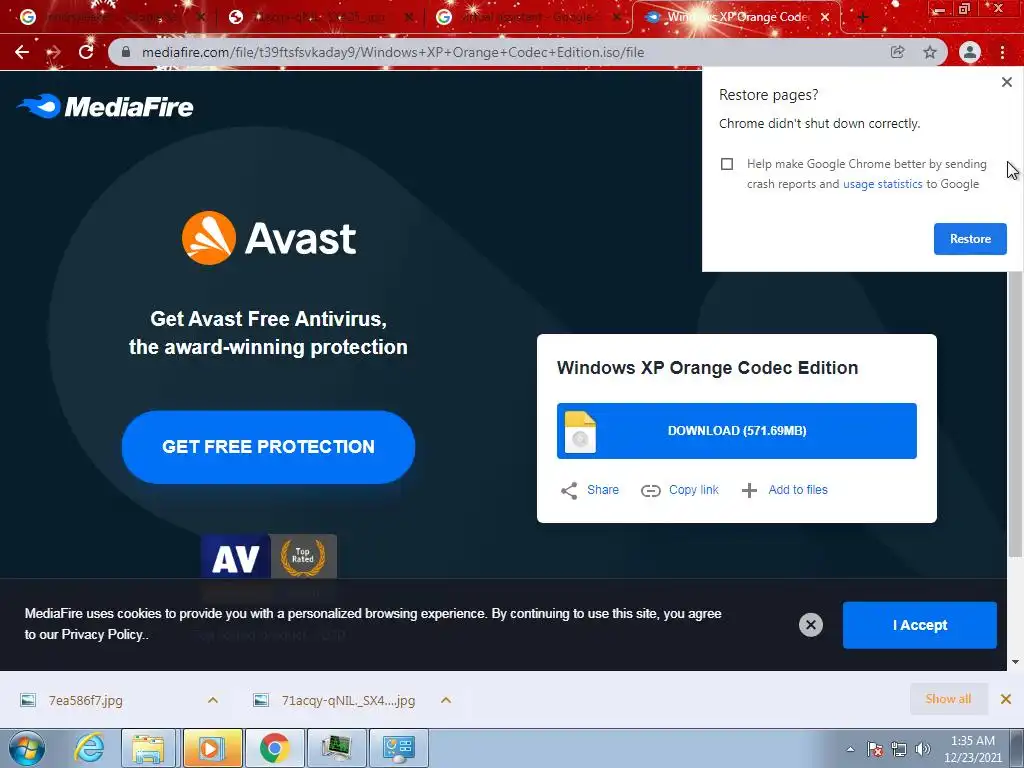Image resolution: width=1024 pixels, height=768 pixels.
Task: Open downloaded file 7ea586f7.jpg
Action: [86, 700]
